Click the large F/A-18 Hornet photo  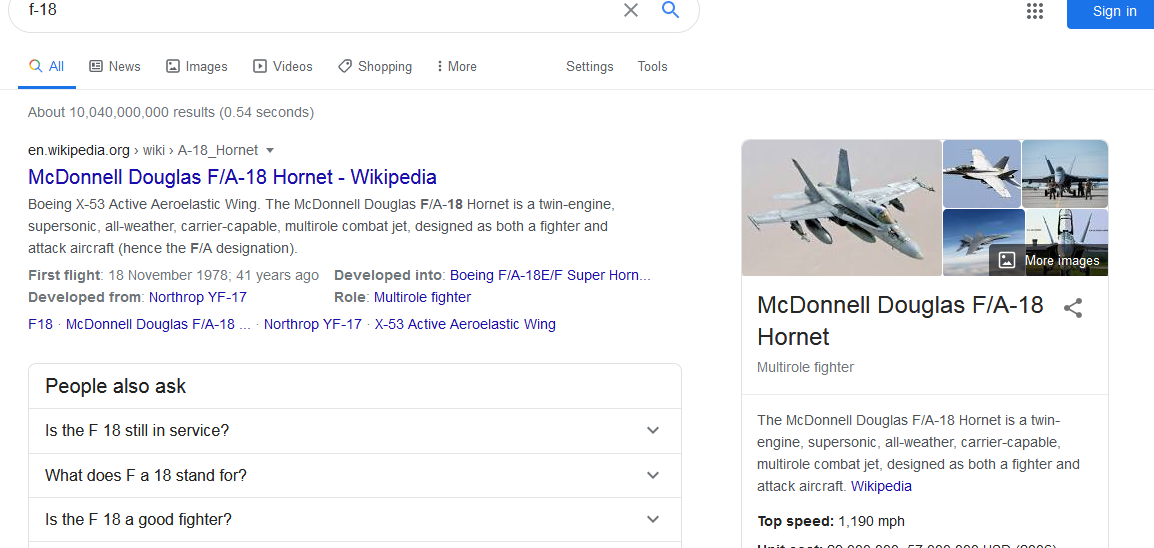tap(841, 207)
